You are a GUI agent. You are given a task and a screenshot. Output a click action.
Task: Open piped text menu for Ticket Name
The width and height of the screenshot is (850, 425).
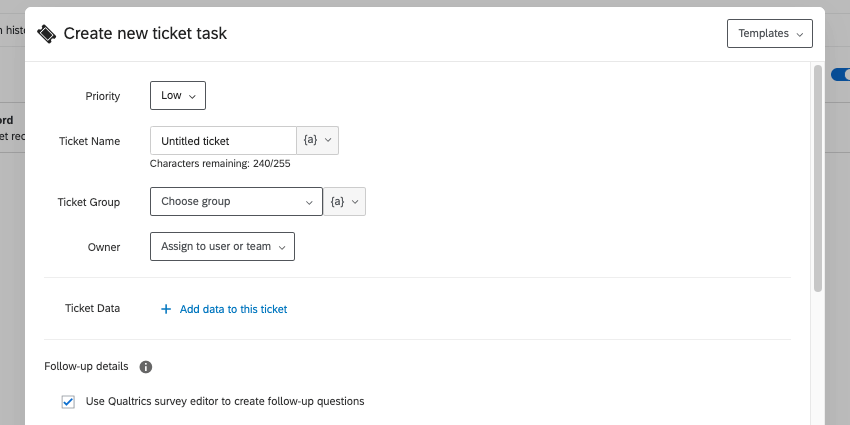[x=318, y=141]
